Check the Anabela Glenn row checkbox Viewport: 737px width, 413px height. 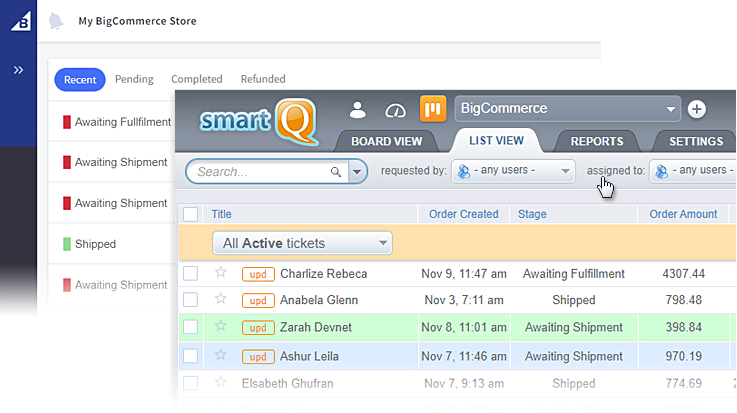pos(190,300)
